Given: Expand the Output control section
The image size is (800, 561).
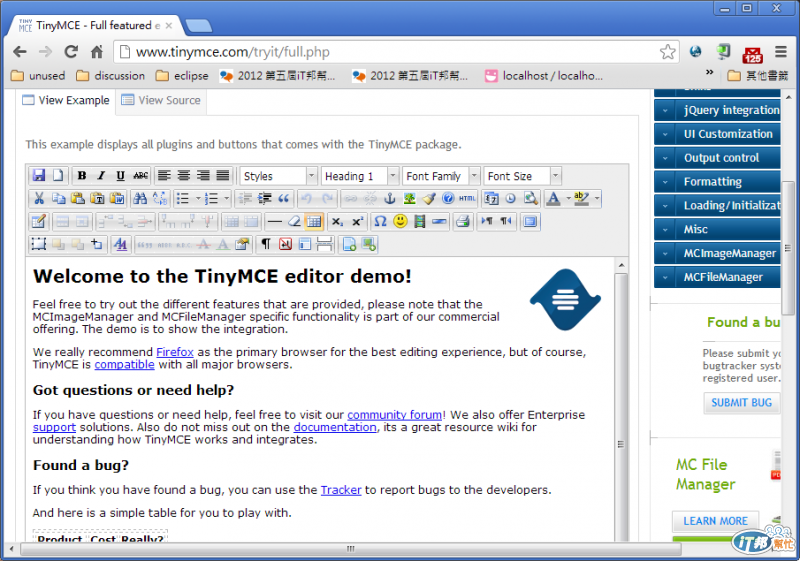Looking at the screenshot, I should tap(717, 158).
